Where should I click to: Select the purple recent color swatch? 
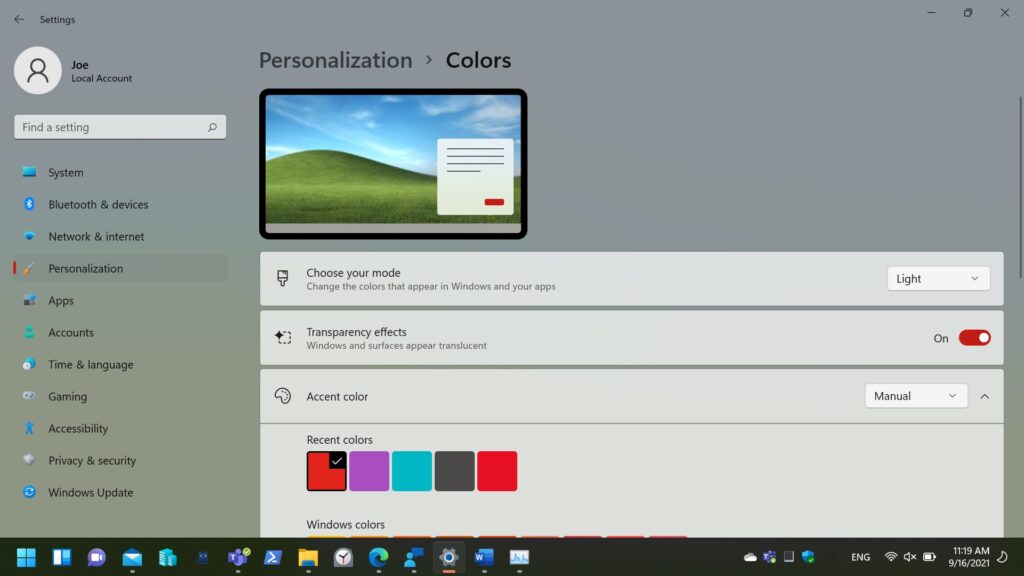click(369, 471)
